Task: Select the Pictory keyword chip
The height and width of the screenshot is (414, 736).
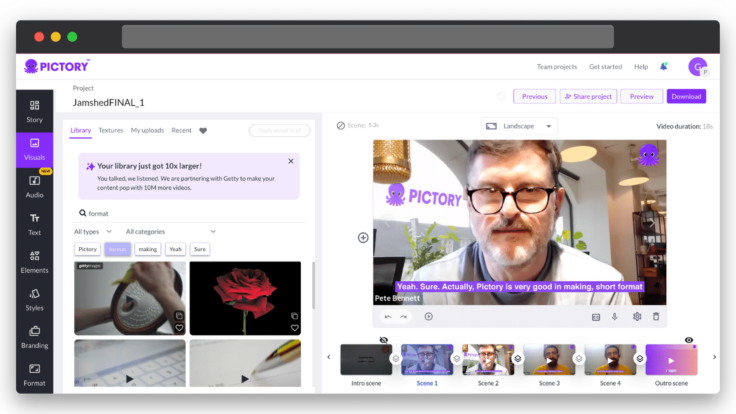Action: [87, 249]
